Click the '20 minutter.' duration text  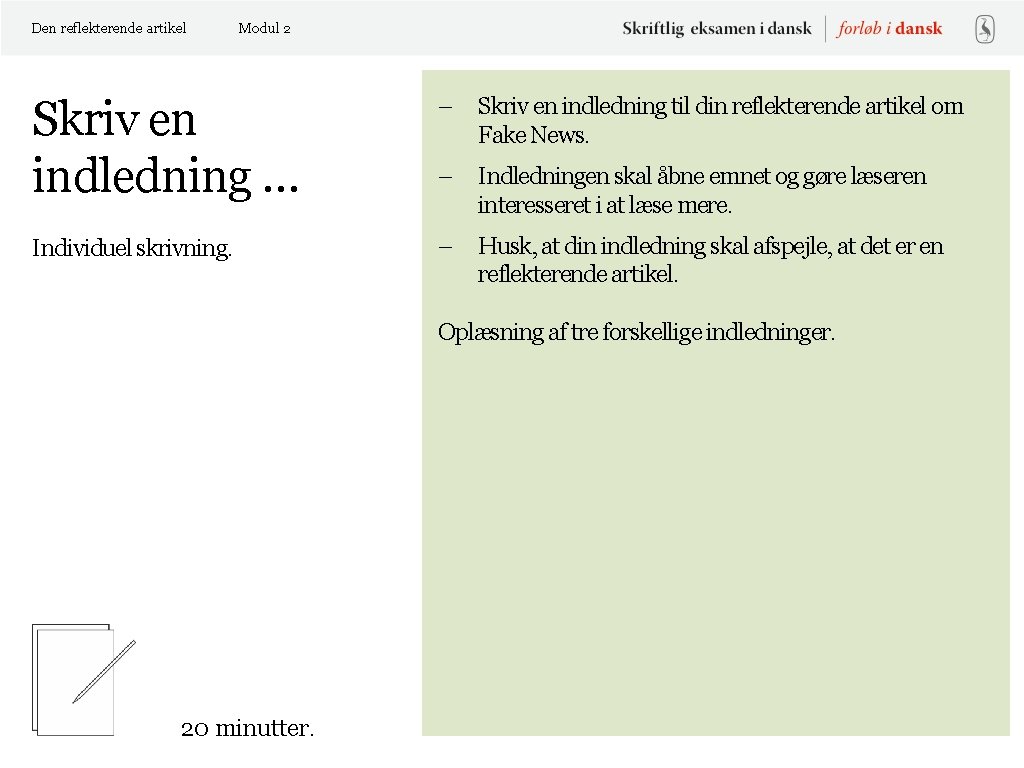click(247, 728)
